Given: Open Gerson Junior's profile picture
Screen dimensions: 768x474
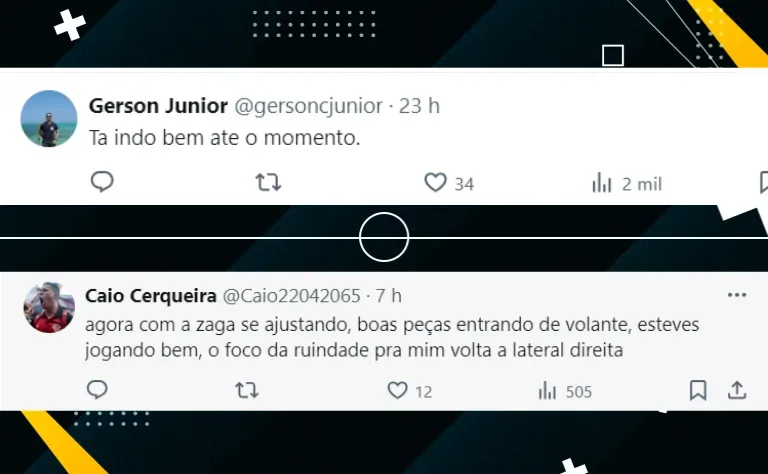Looking at the screenshot, I should [x=48, y=118].
